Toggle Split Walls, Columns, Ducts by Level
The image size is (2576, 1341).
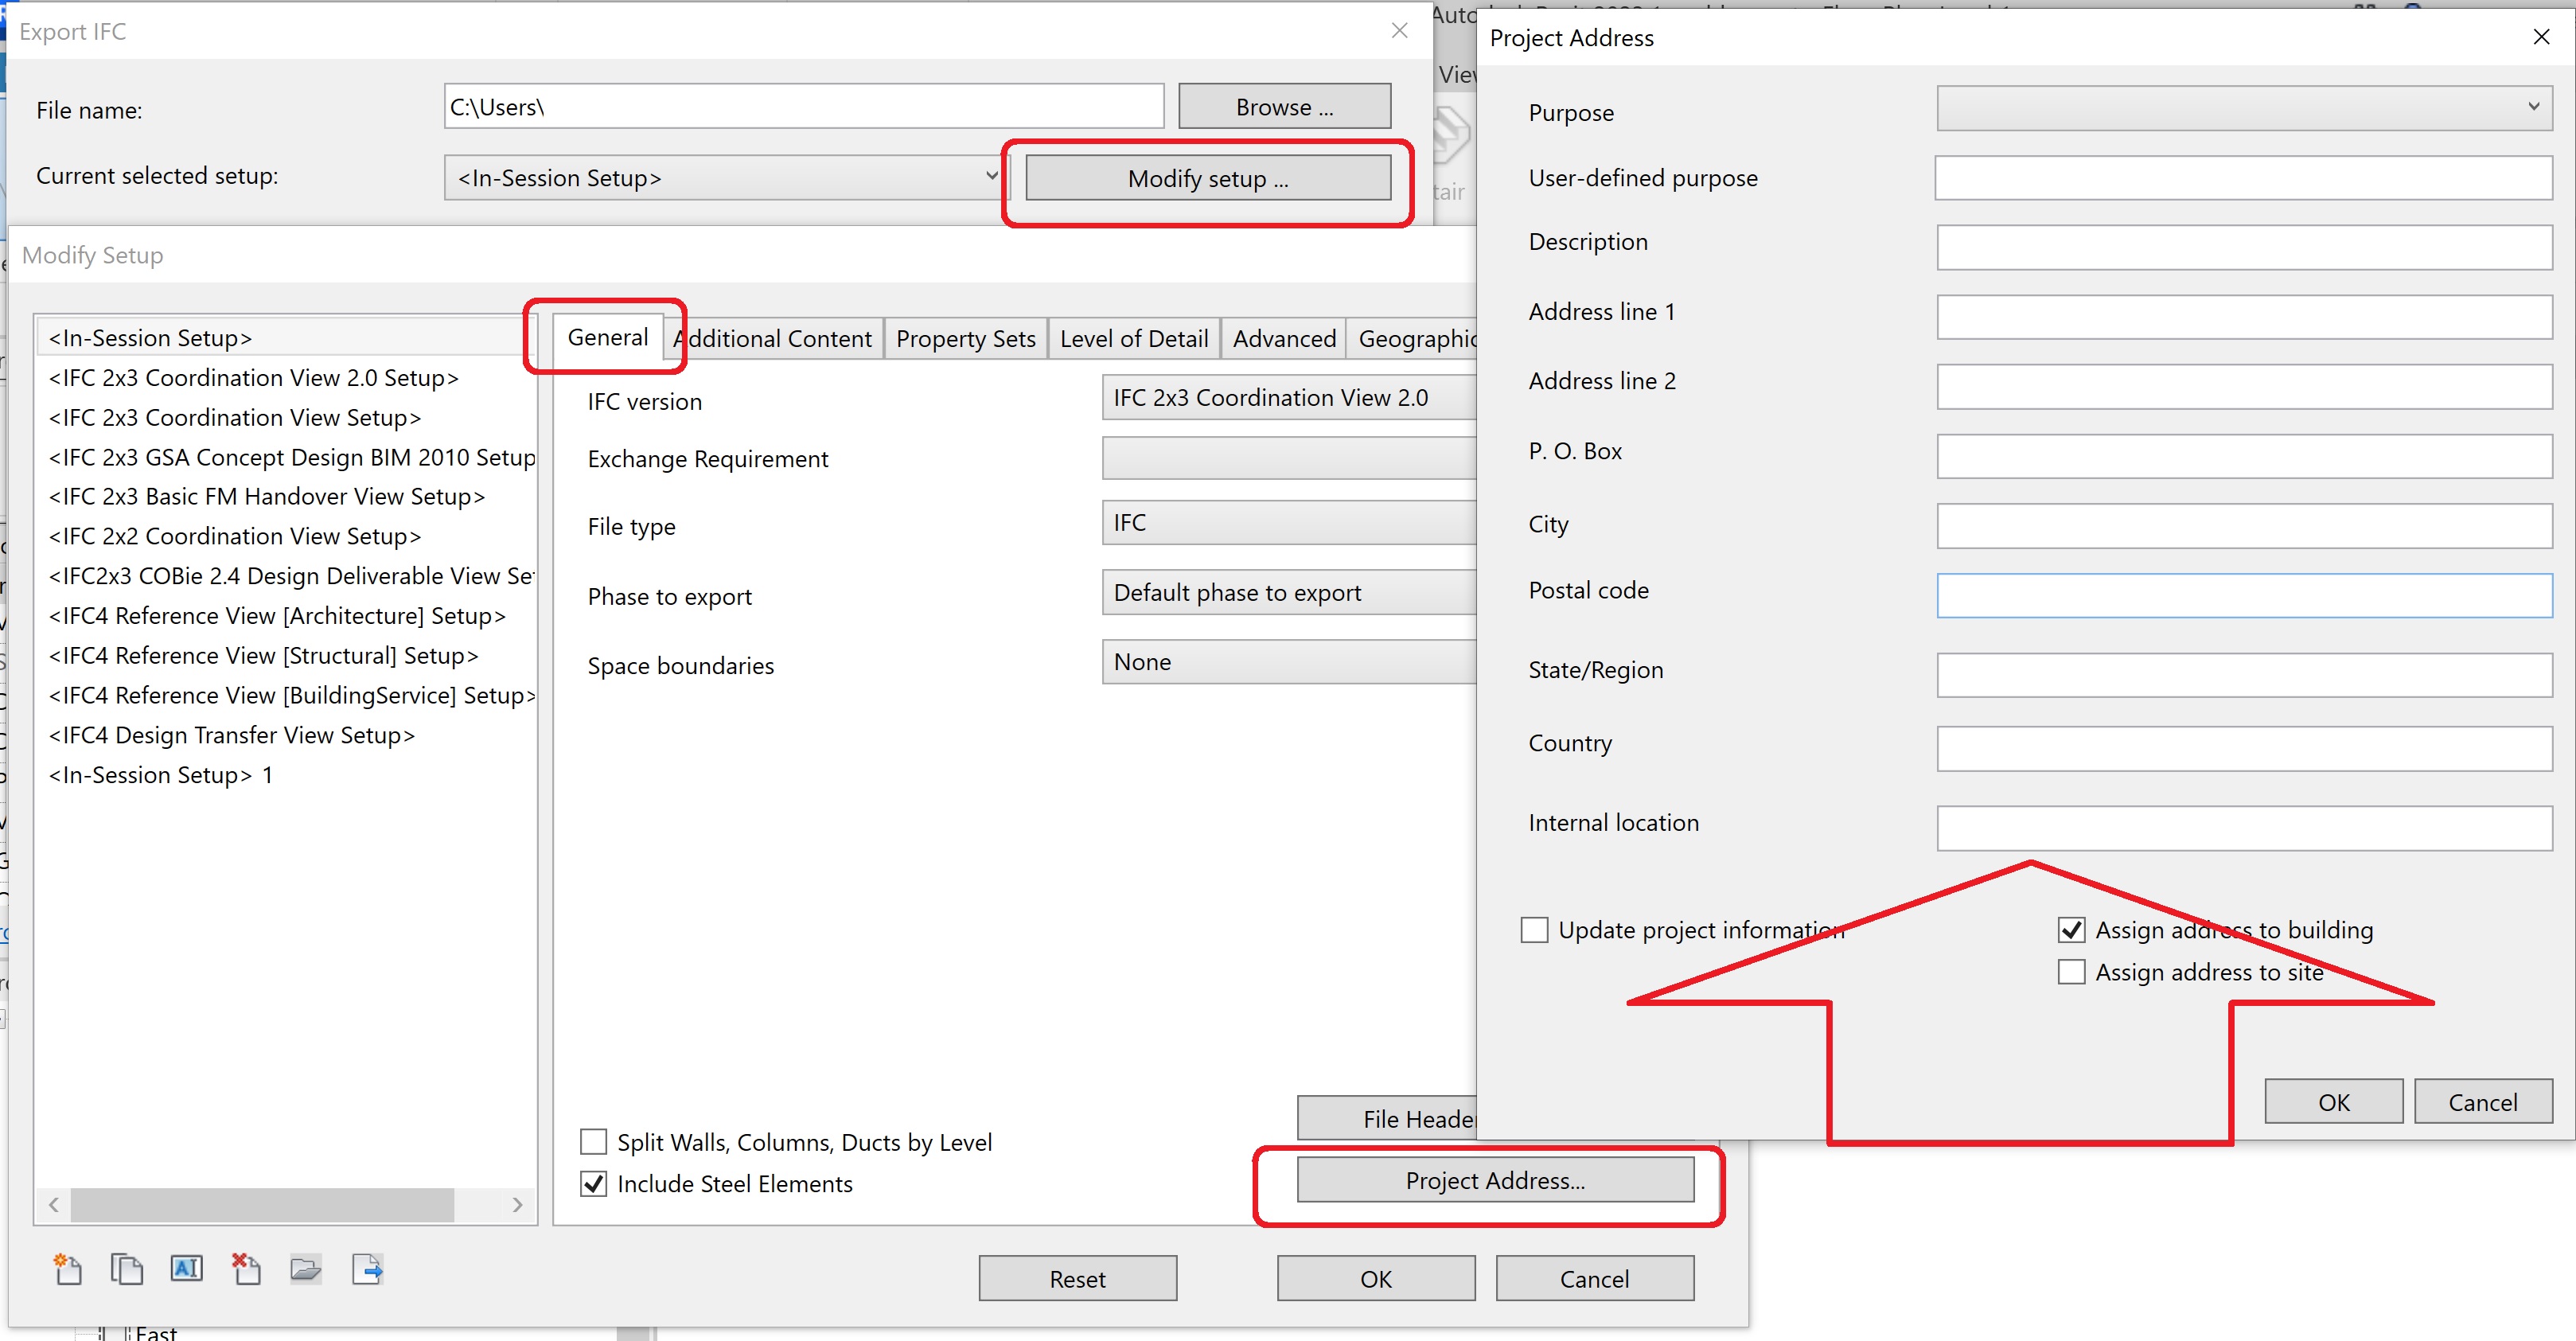pyautogui.click(x=594, y=1142)
